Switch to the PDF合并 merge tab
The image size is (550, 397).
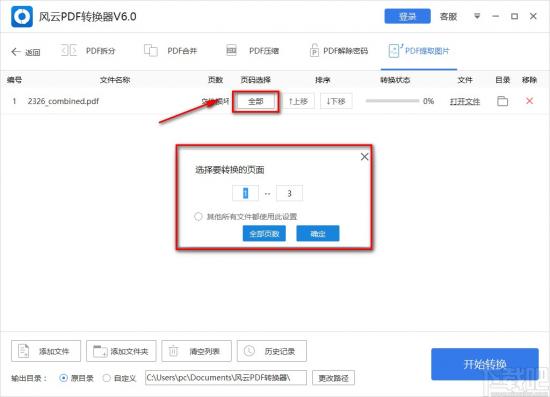[171, 51]
